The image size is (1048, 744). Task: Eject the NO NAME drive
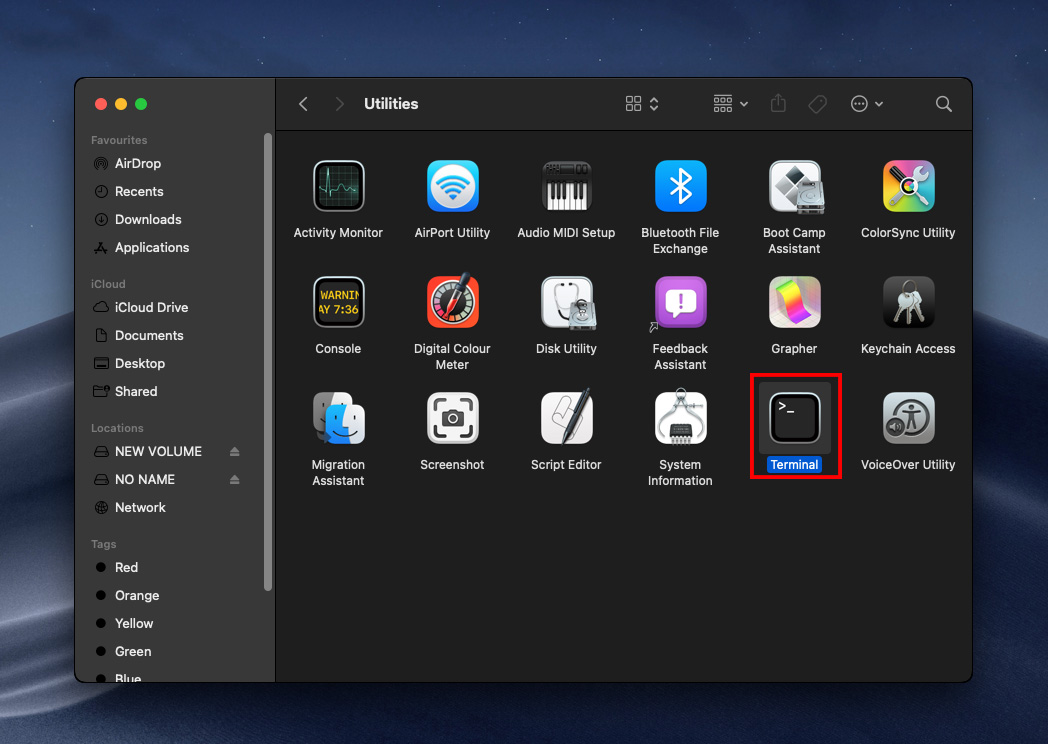click(x=235, y=480)
